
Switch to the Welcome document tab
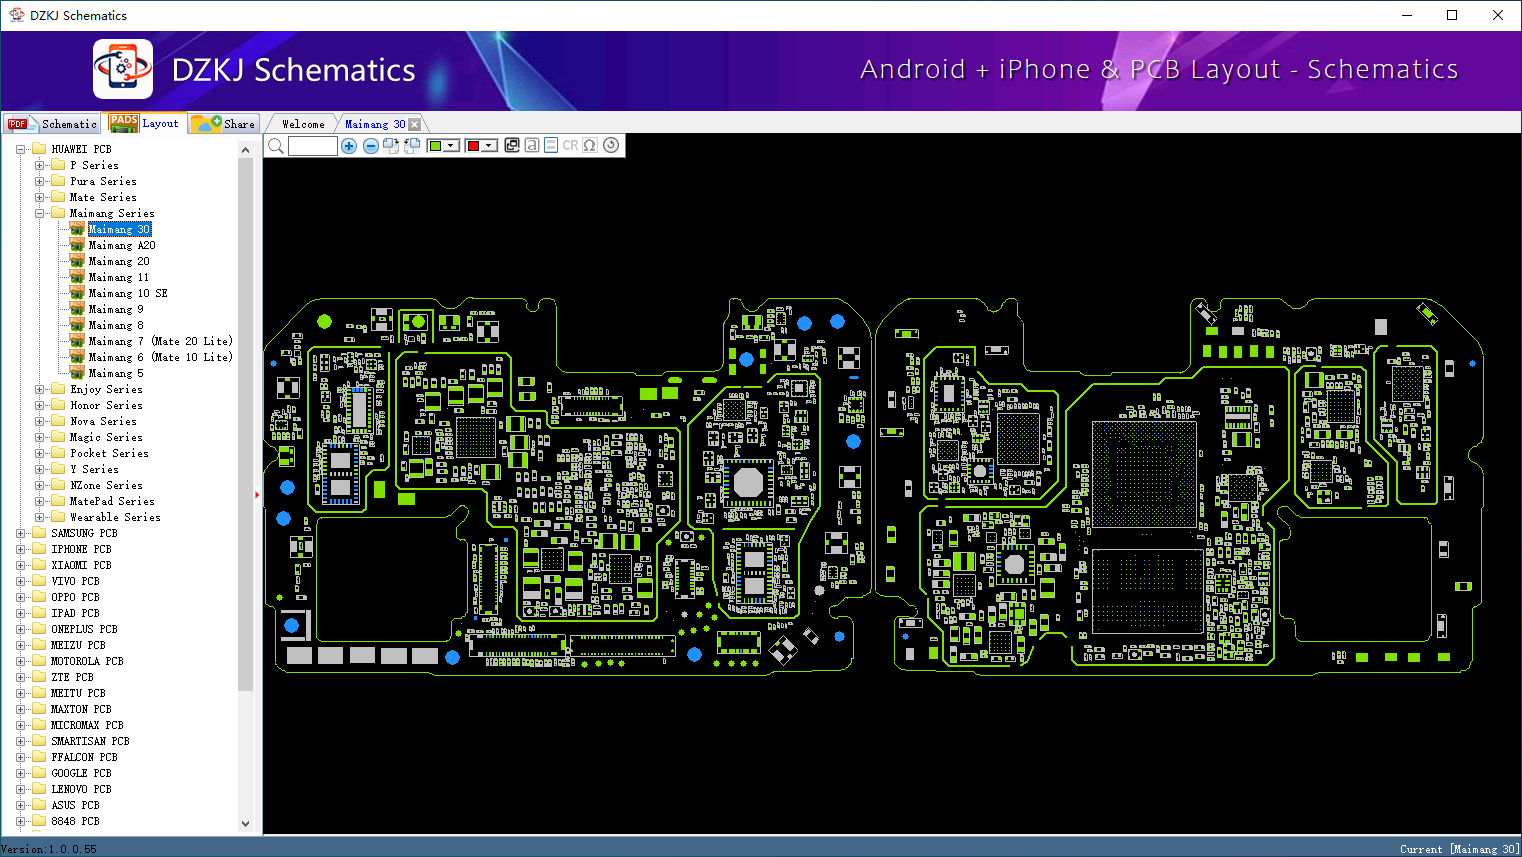click(303, 124)
